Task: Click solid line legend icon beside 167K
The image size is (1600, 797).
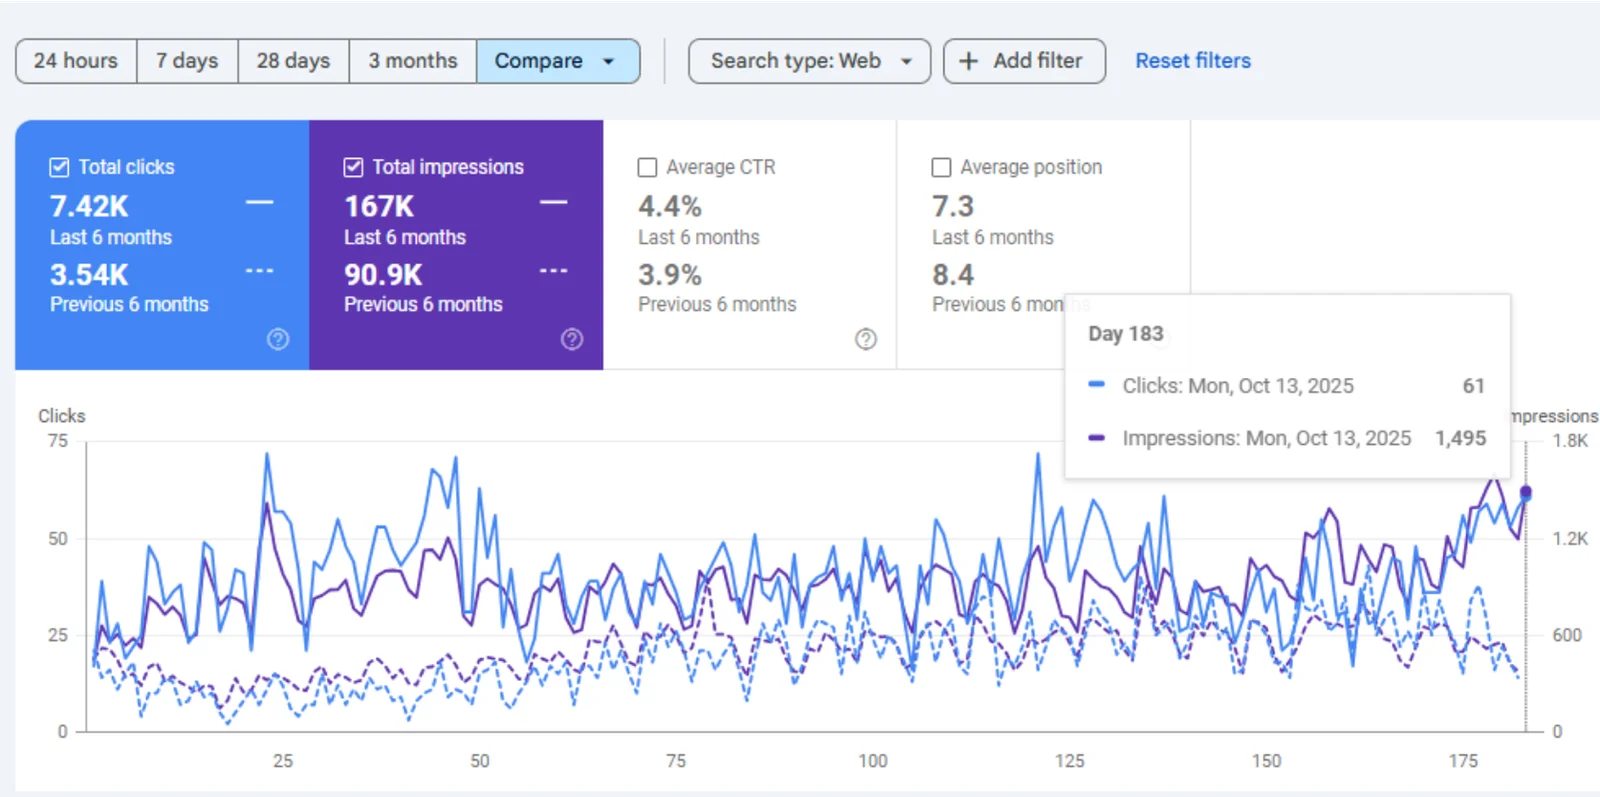Action: [x=553, y=203]
